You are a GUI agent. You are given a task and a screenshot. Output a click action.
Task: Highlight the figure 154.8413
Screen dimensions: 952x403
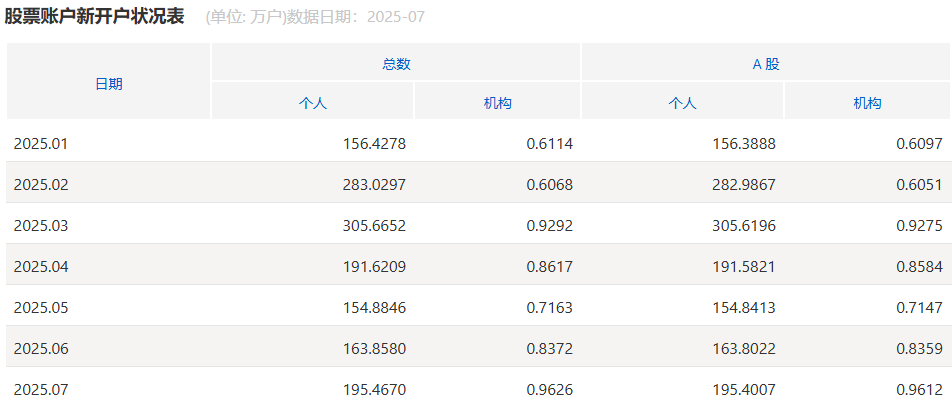click(x=744, y=308)
